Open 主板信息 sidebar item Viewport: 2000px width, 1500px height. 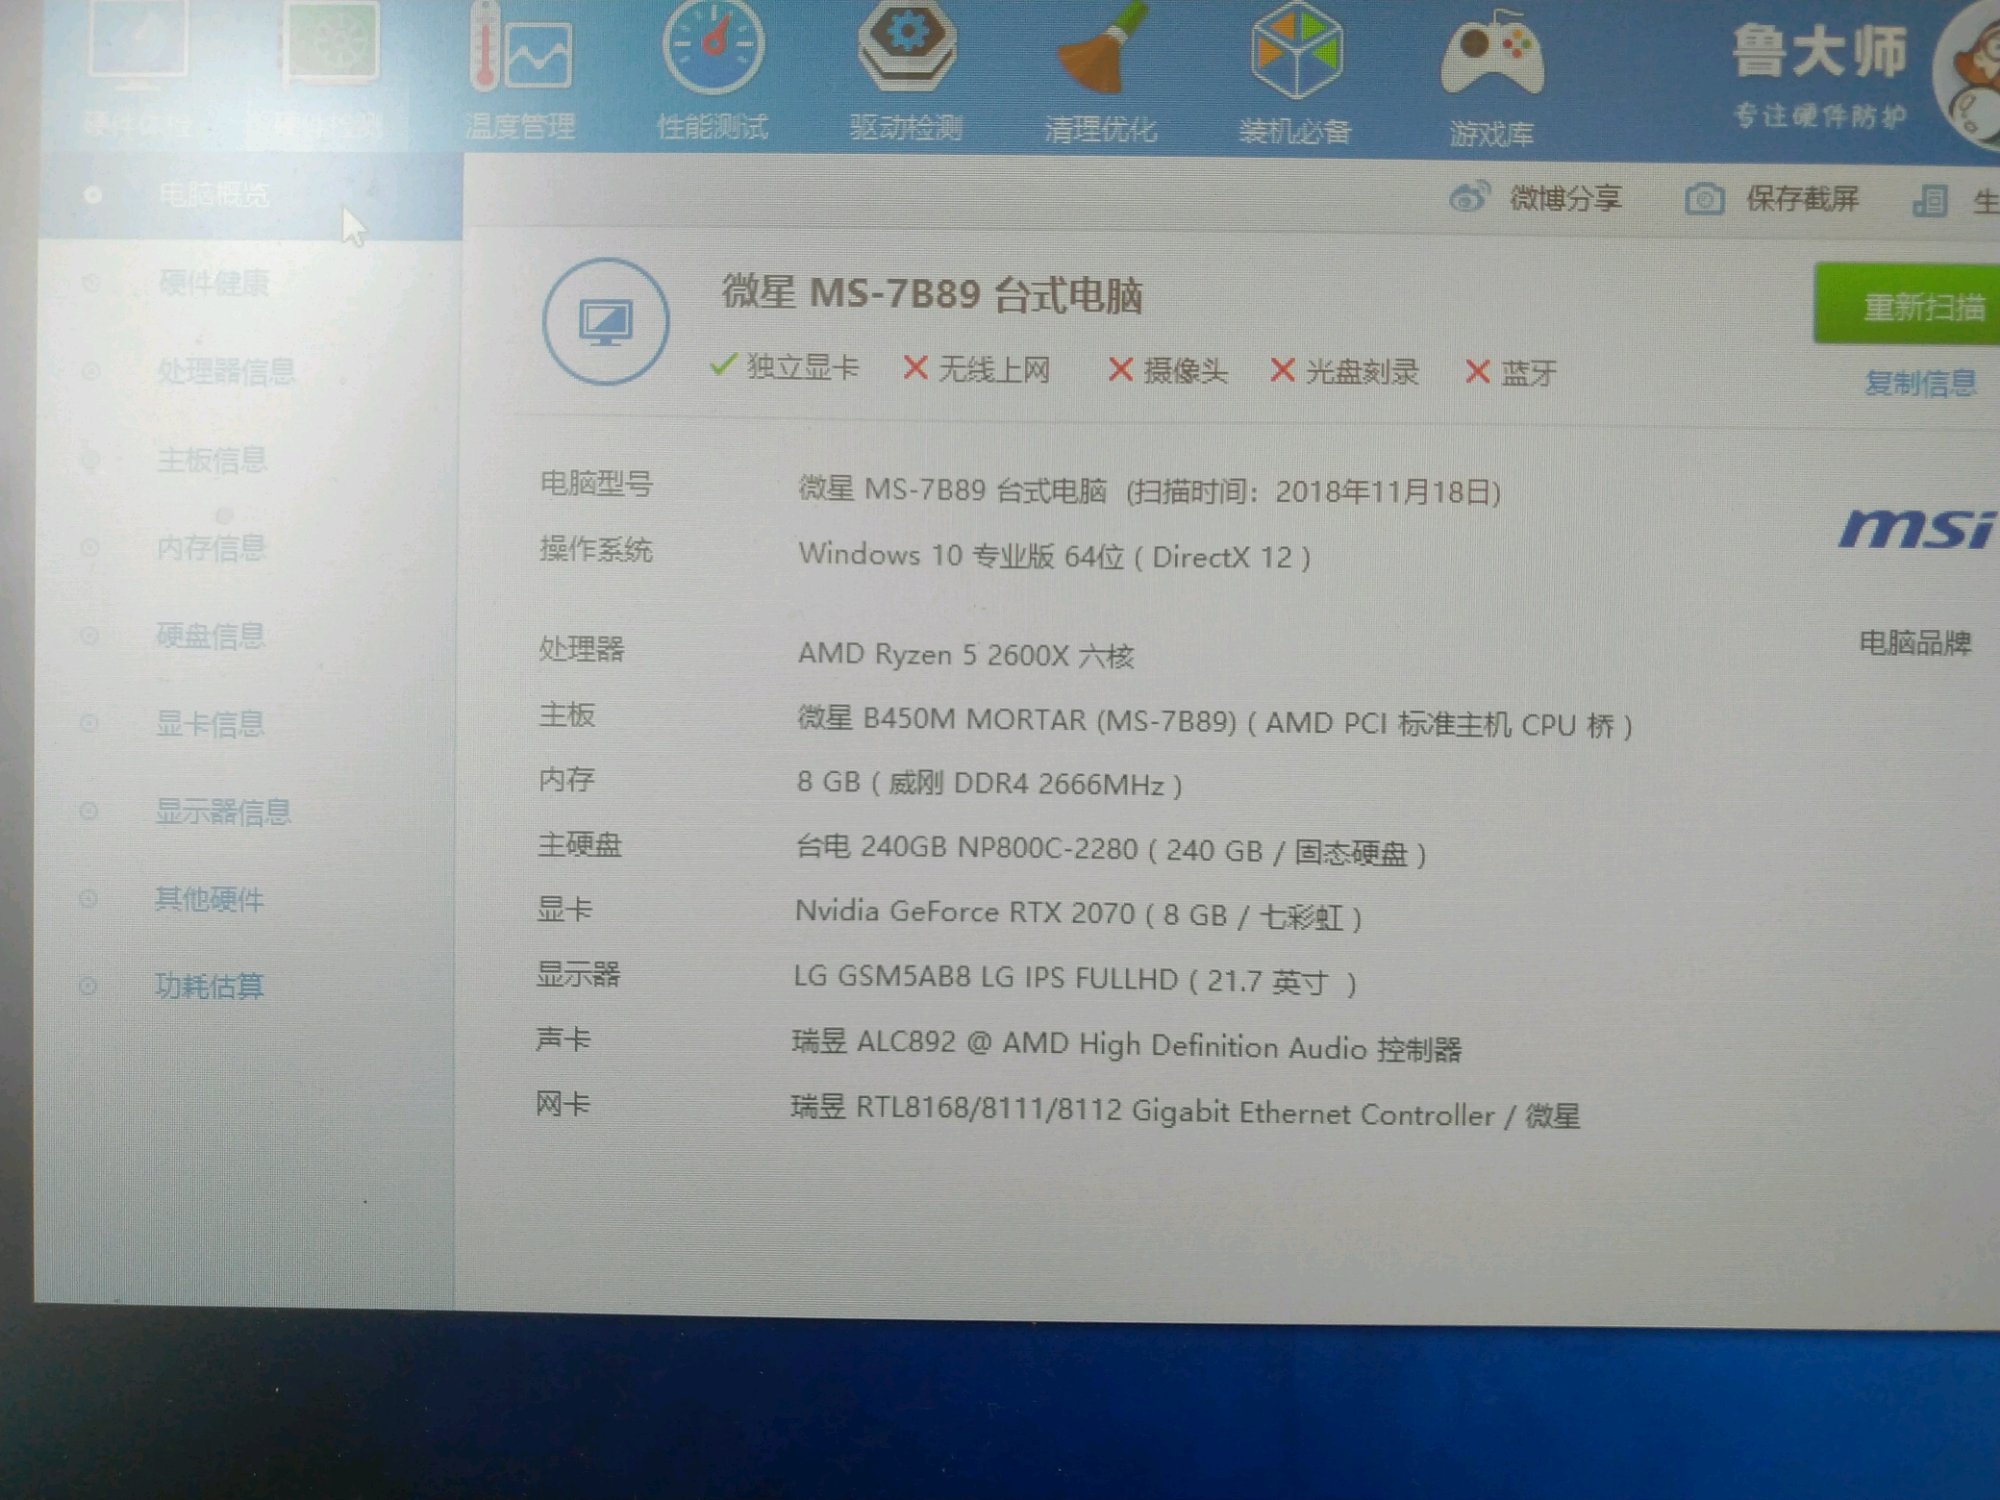(x=212, y=459)
